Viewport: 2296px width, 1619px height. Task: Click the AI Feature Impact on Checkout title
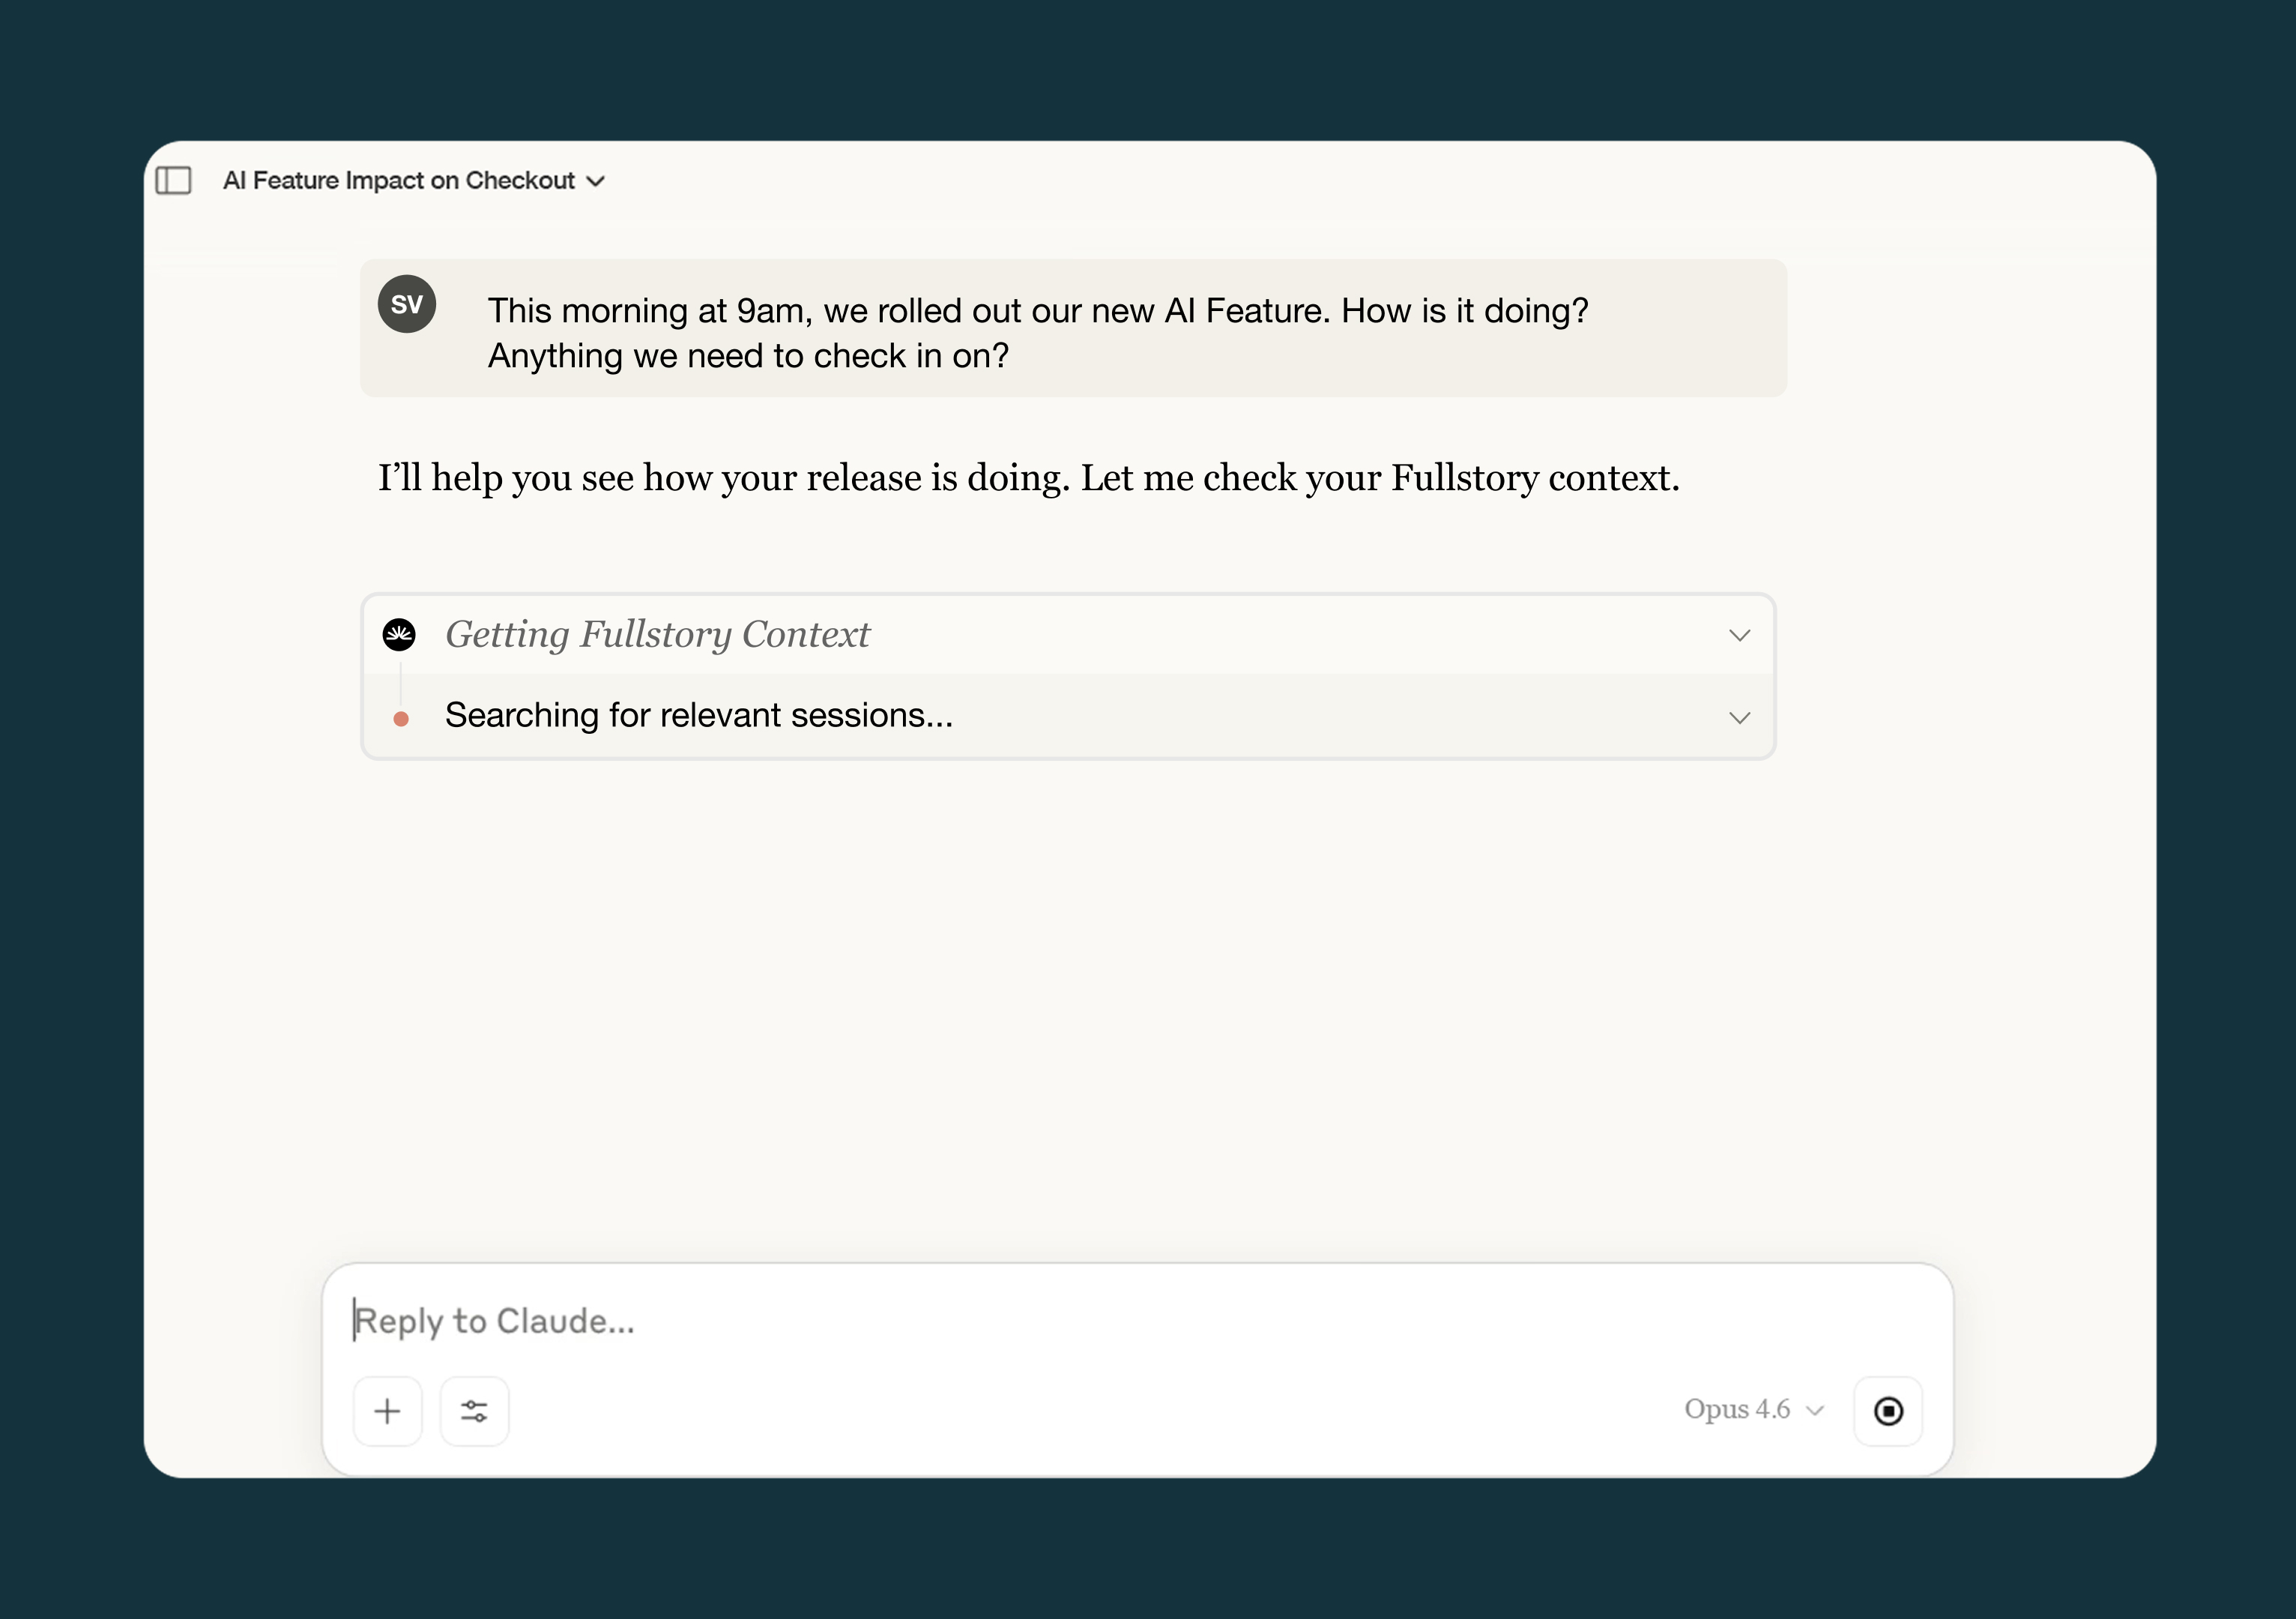tap(398, 181)
